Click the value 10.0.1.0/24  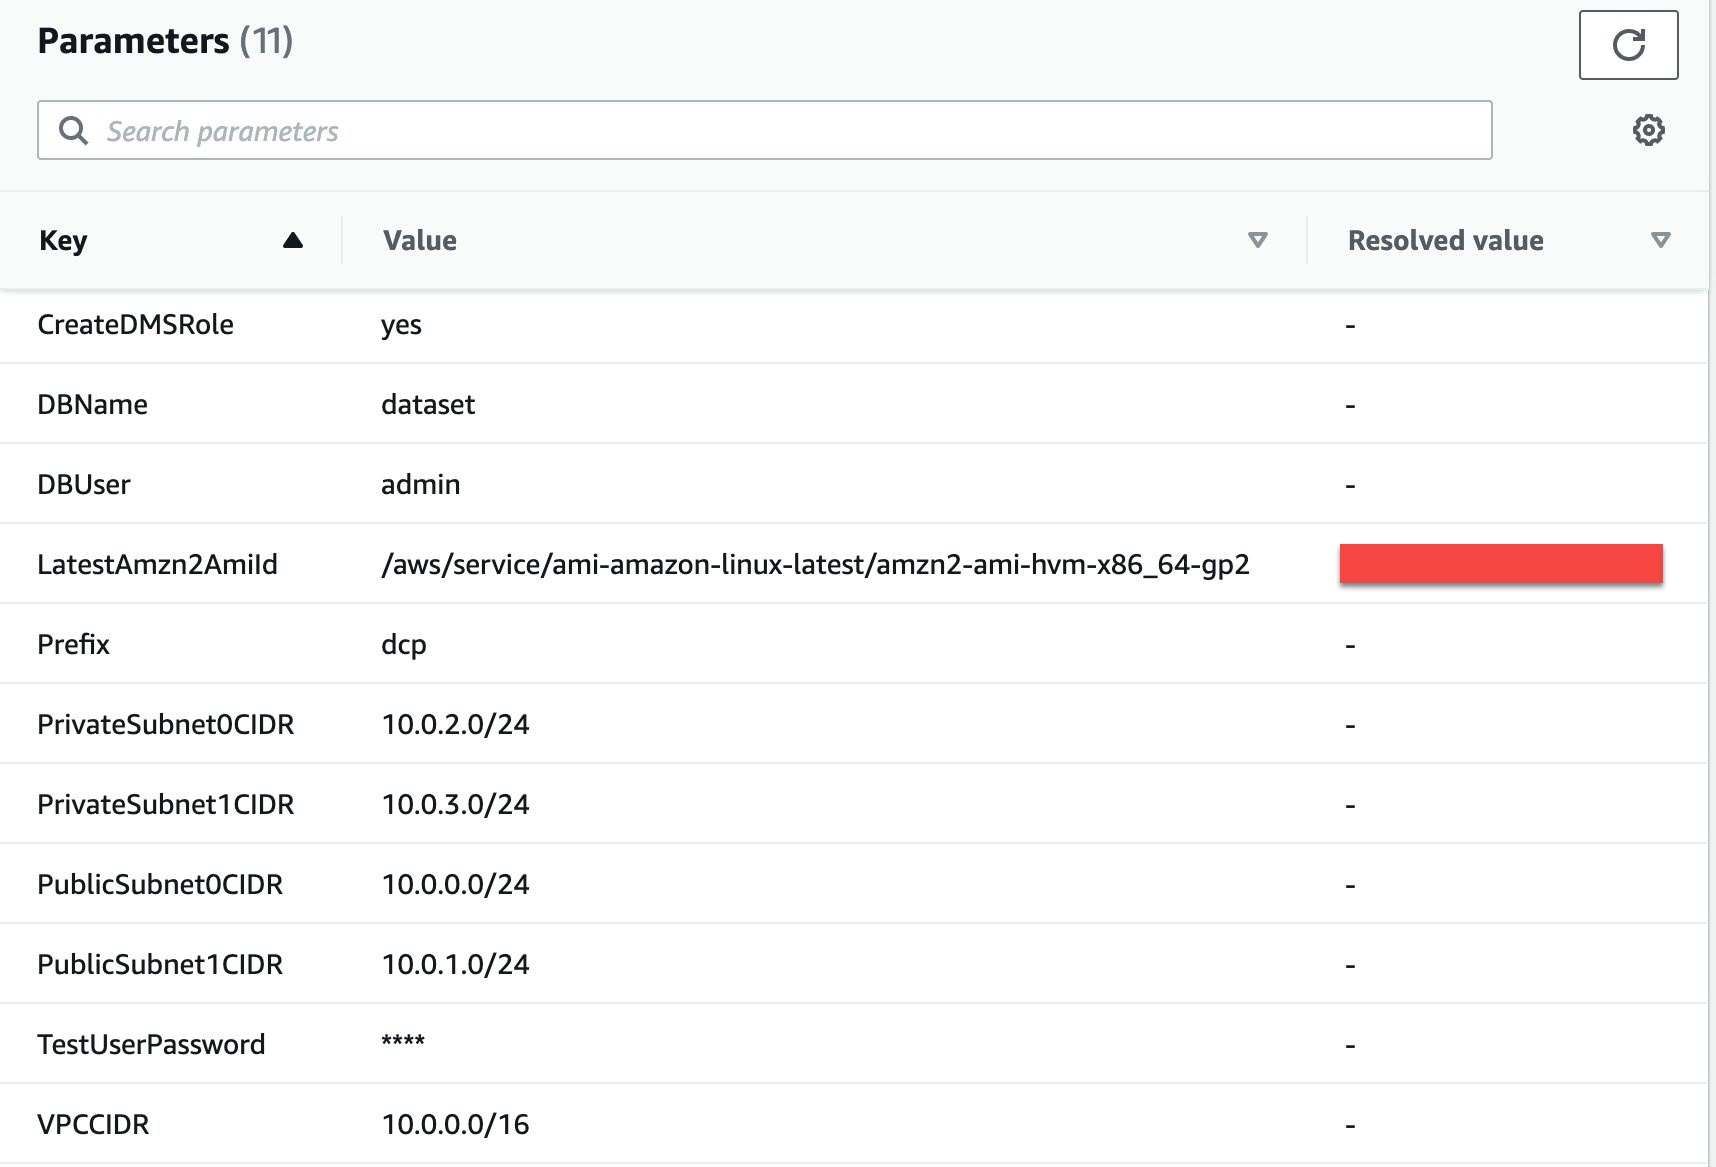(455, 964)
